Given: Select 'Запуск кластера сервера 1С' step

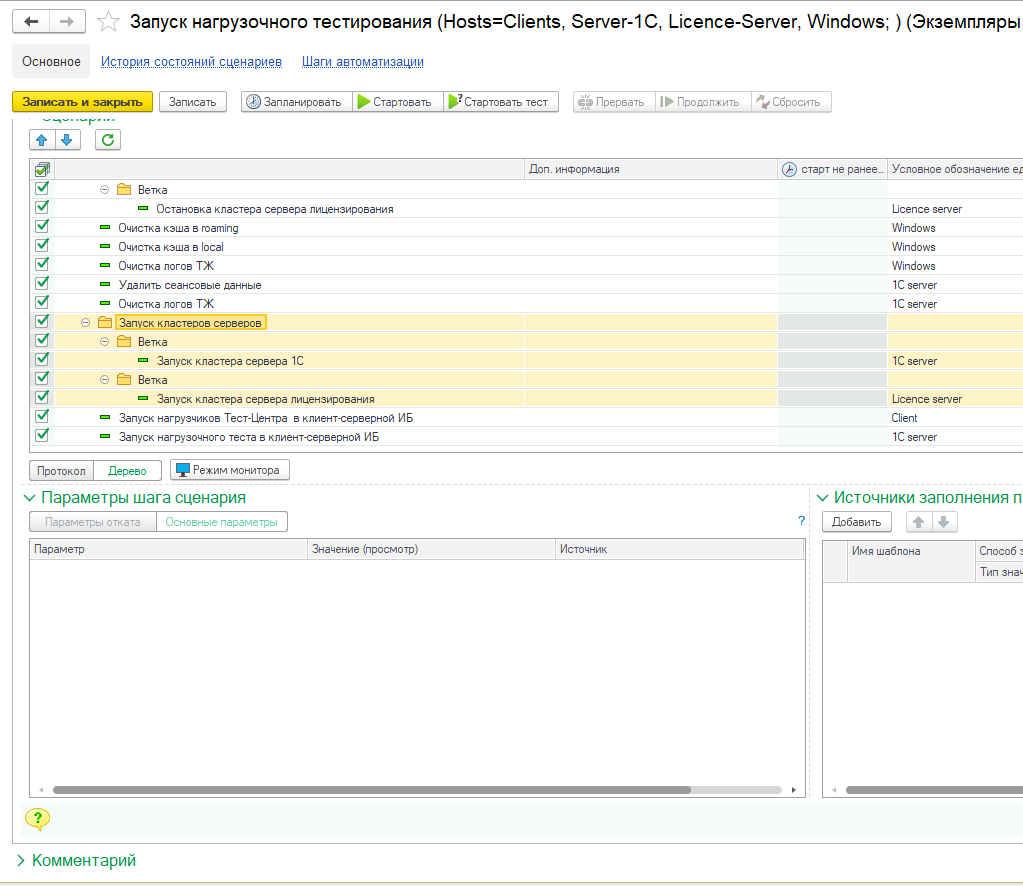Looking at the screenshot, I should (x=230, y=361).
